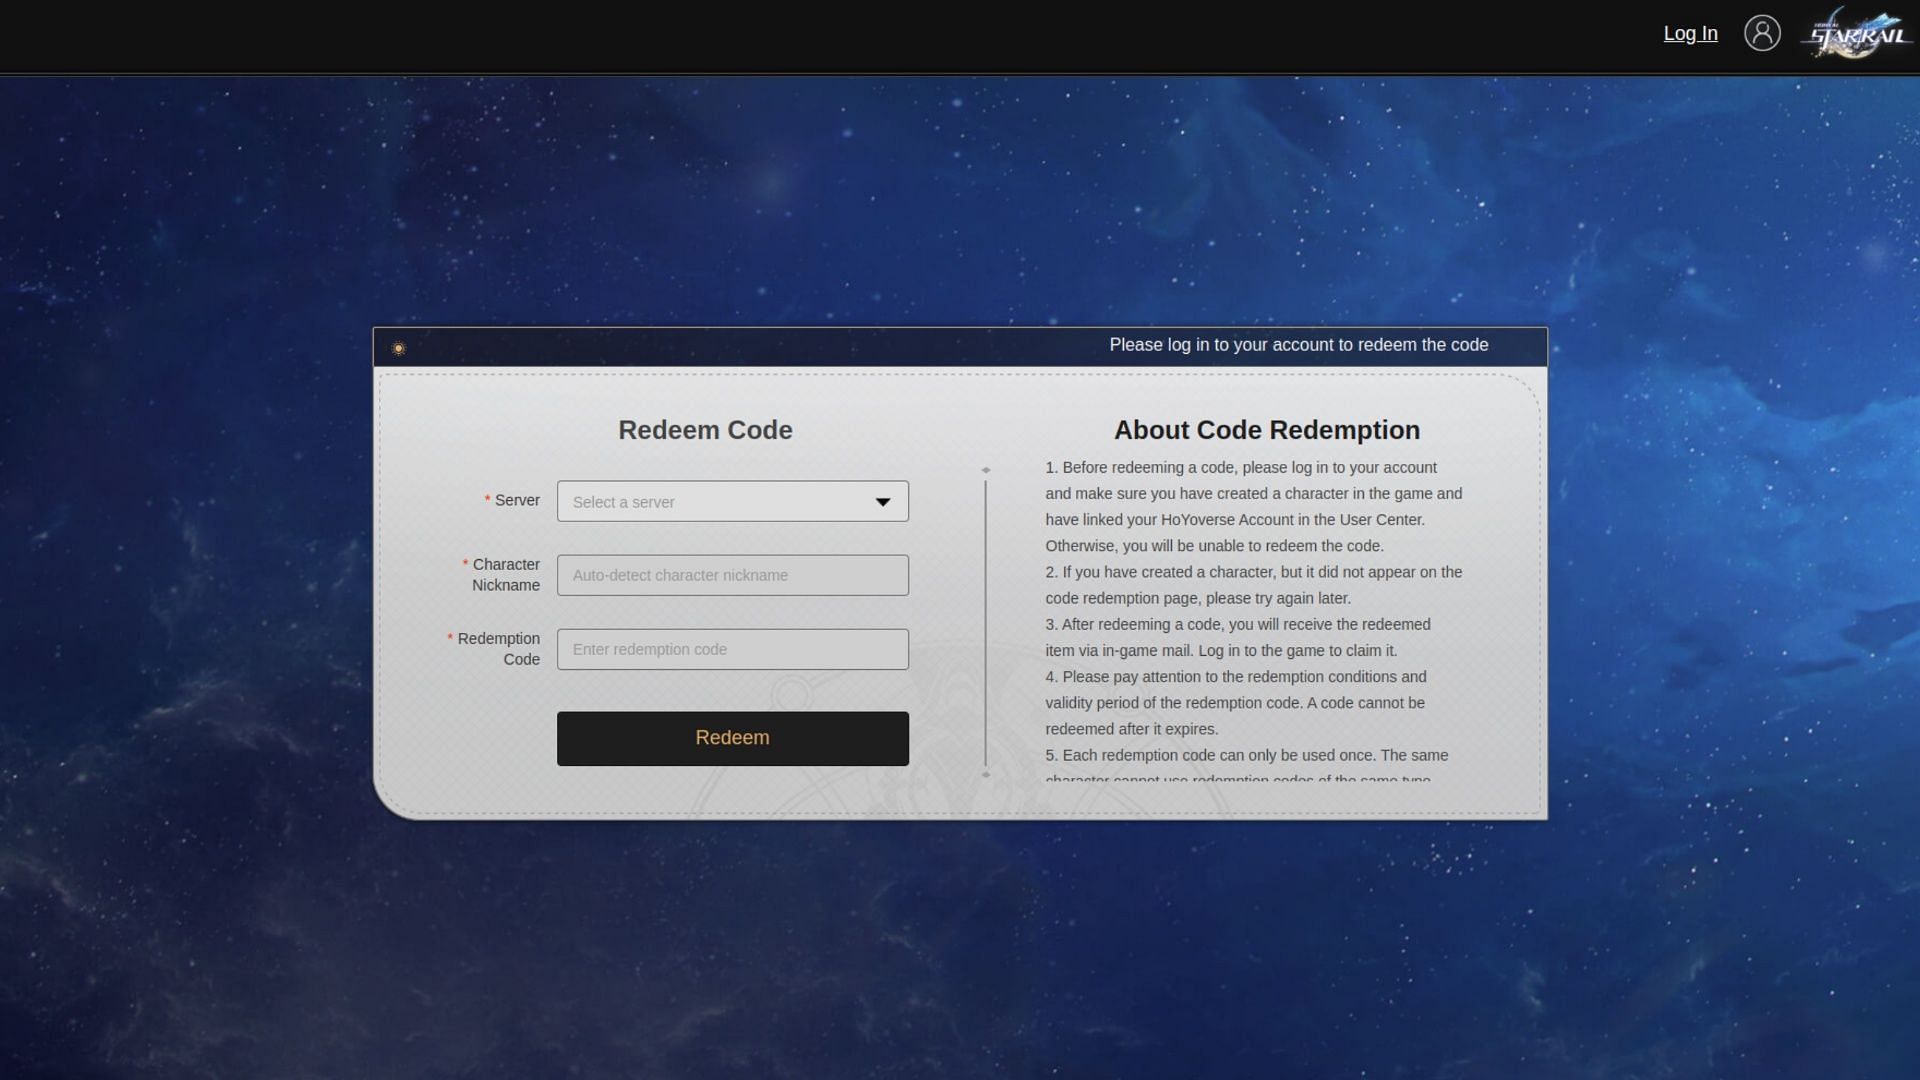The height and width of the screenshot is (1080, 1920).
Task: Click the sun notice icon in banner
Action: (x=398, y=348)
